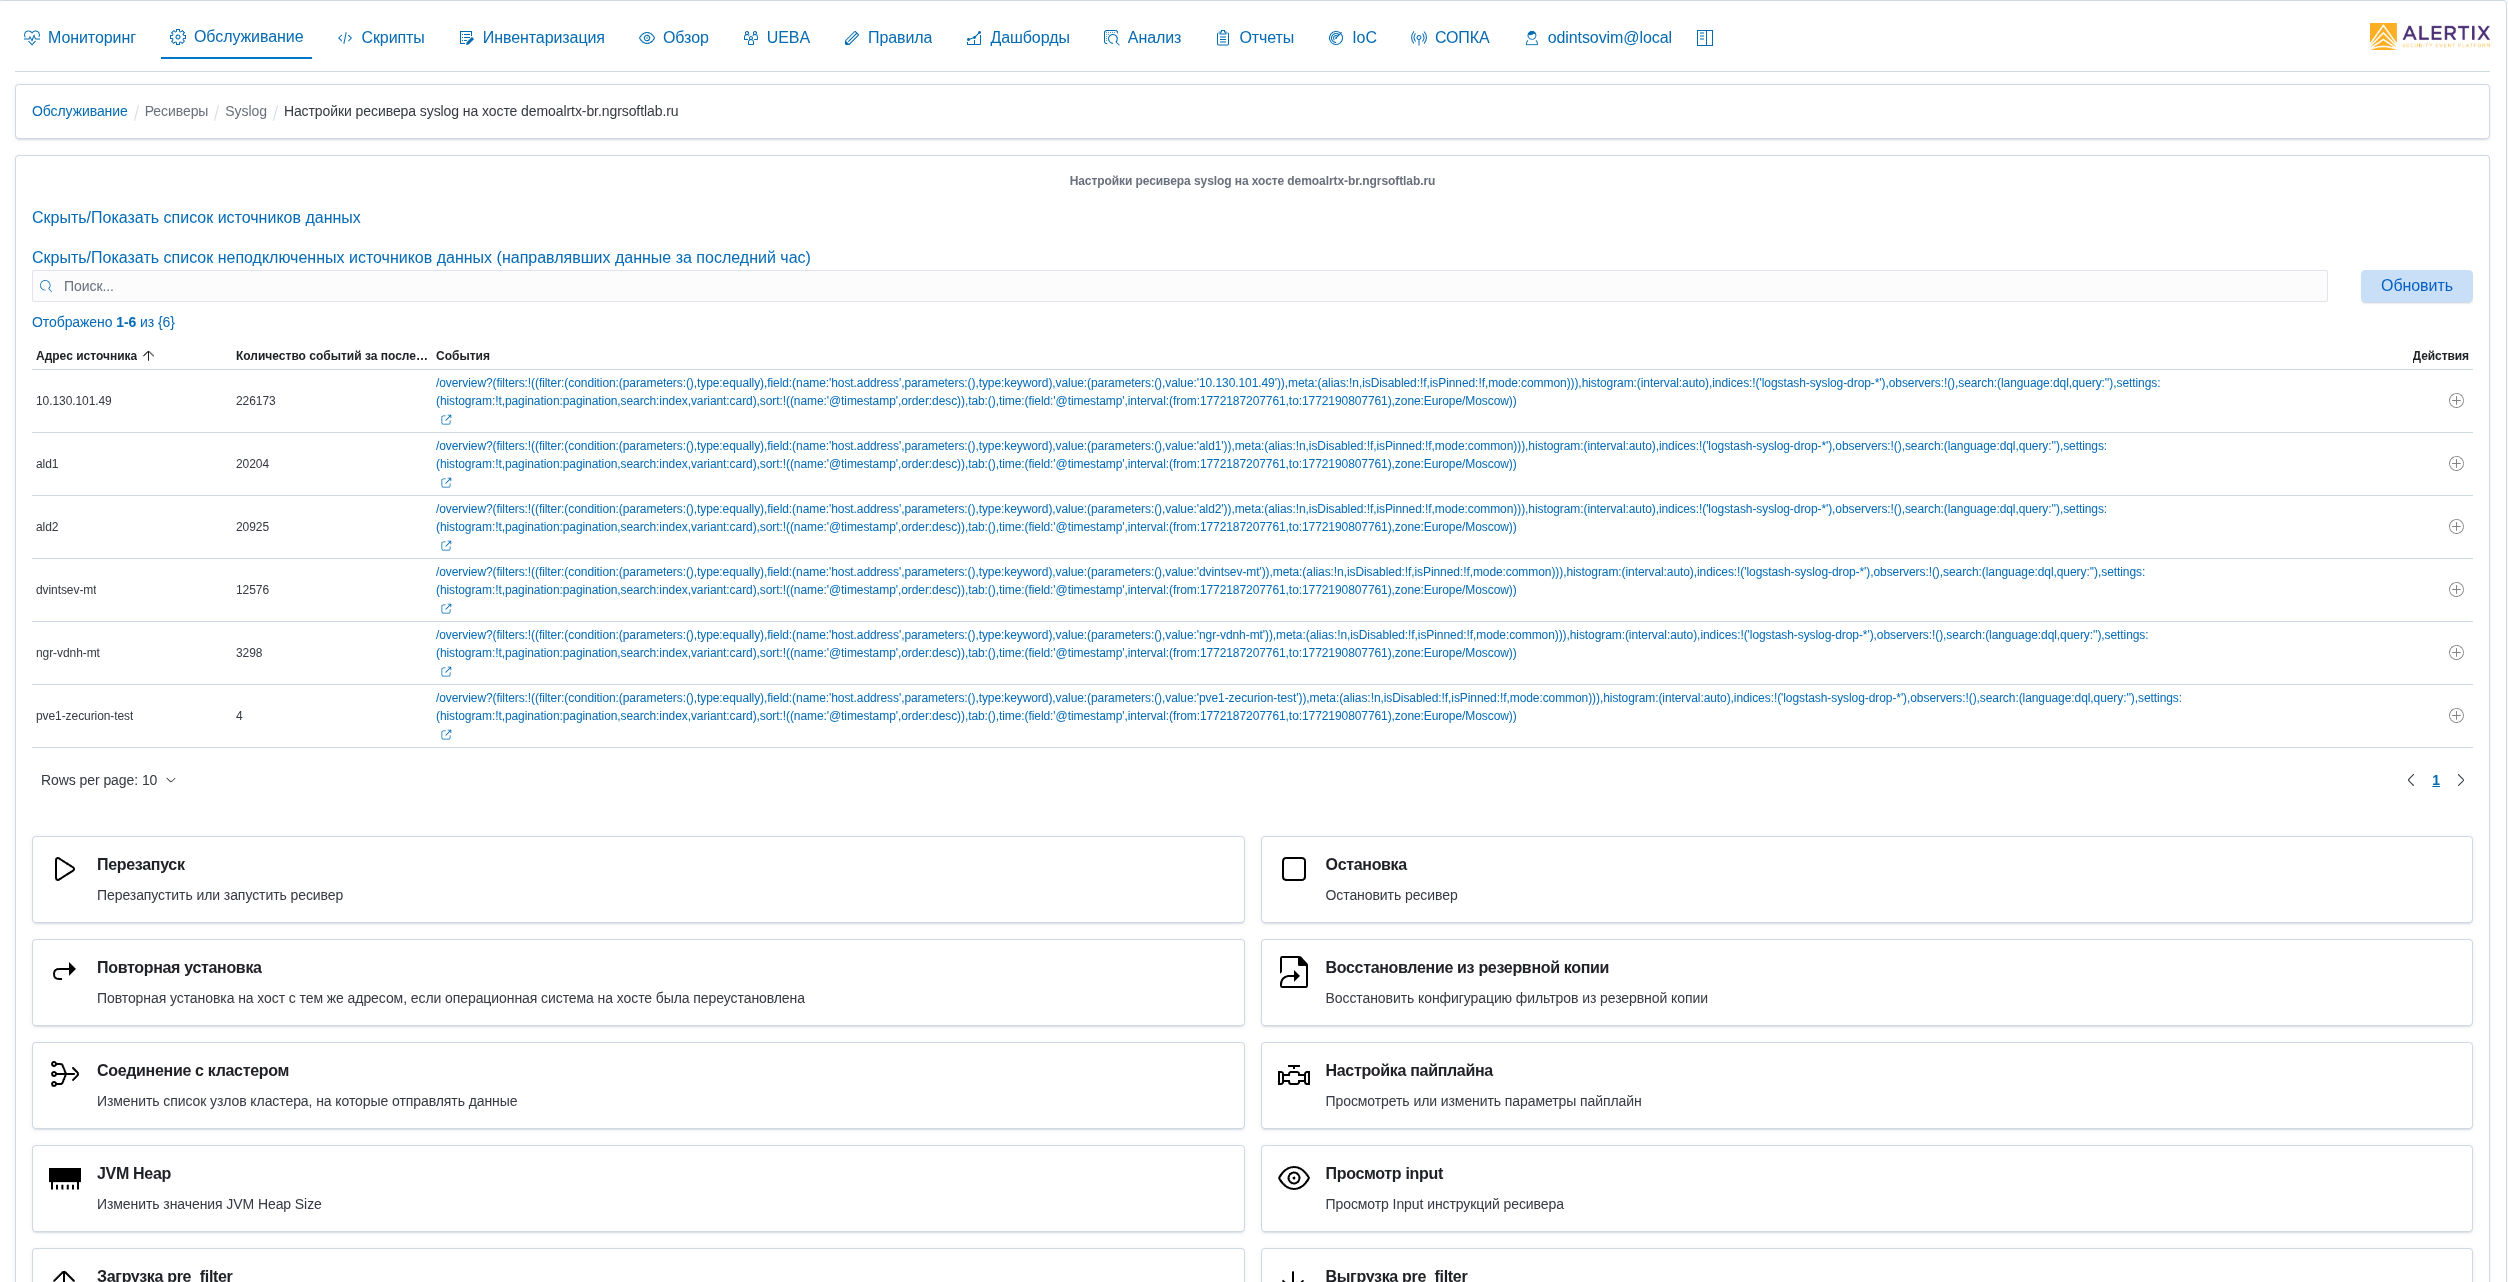Screen dimensions: 2508x1282
Task: Click the documentation book icon in top bar
Action: (x=1705, y=38)
